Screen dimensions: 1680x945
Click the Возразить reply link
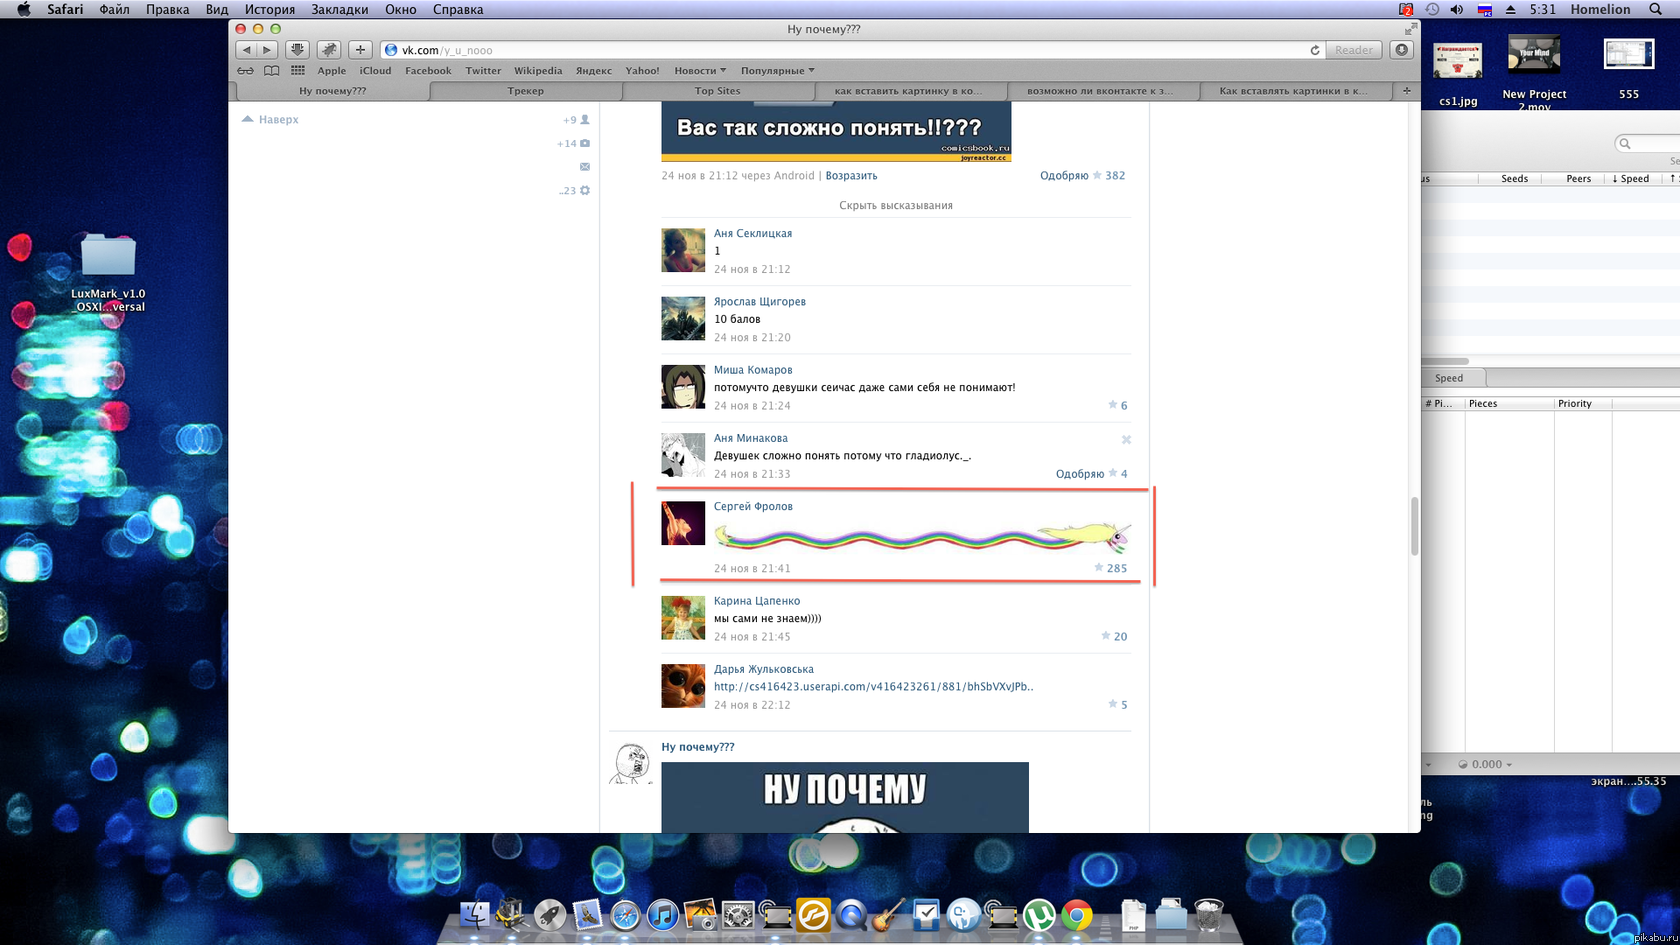[x=851, y=176]
